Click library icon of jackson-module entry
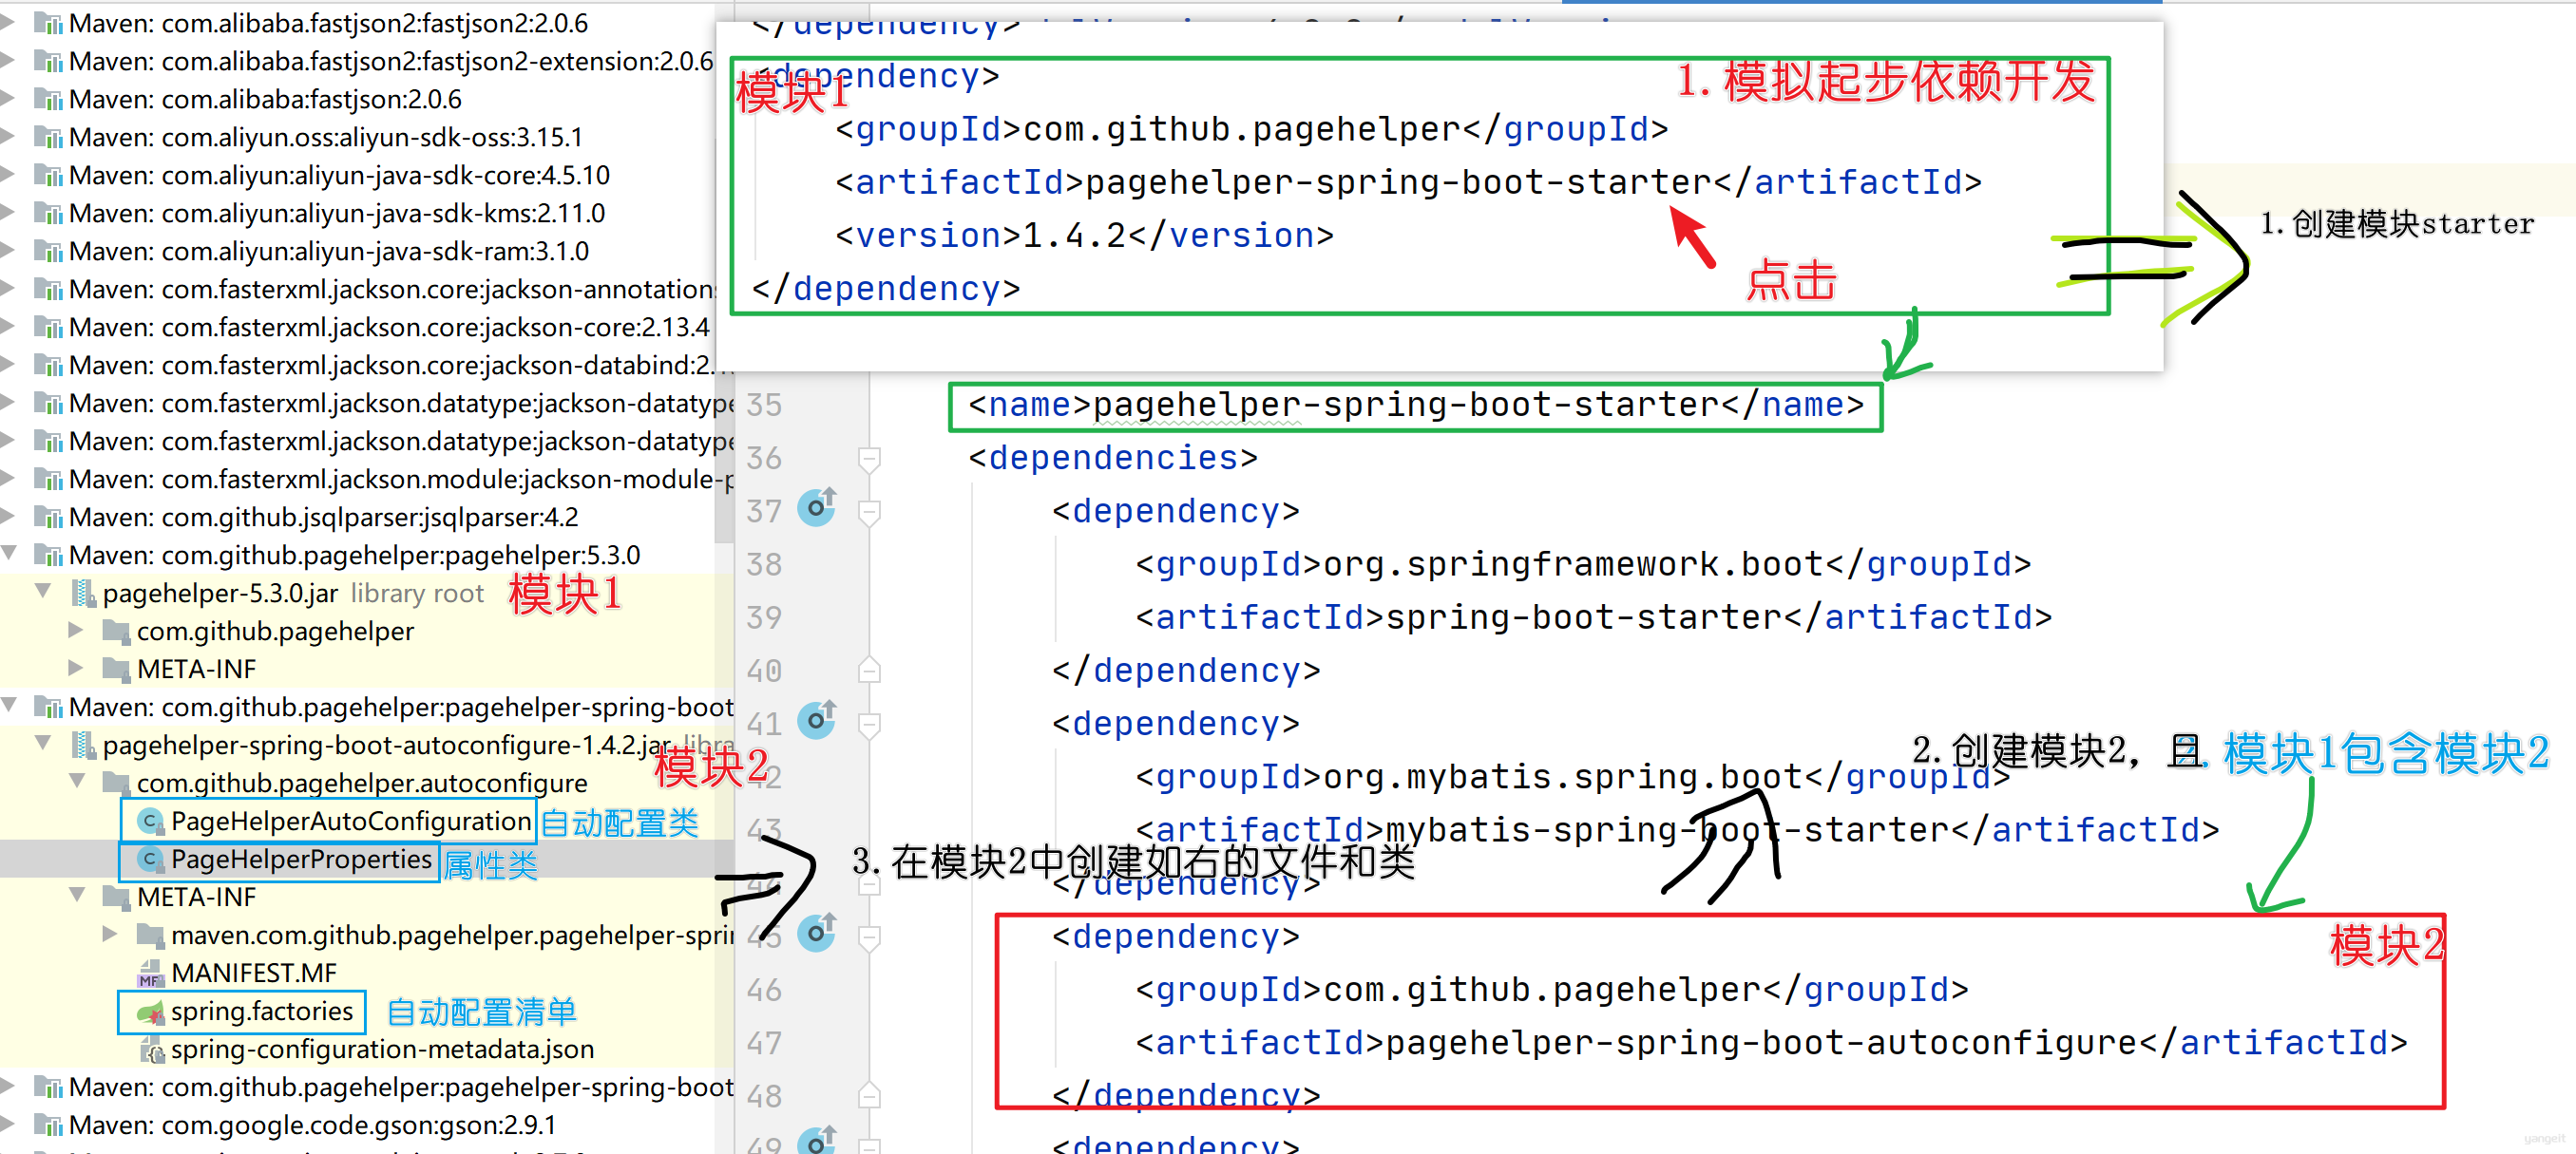 [x=48, y=479]
